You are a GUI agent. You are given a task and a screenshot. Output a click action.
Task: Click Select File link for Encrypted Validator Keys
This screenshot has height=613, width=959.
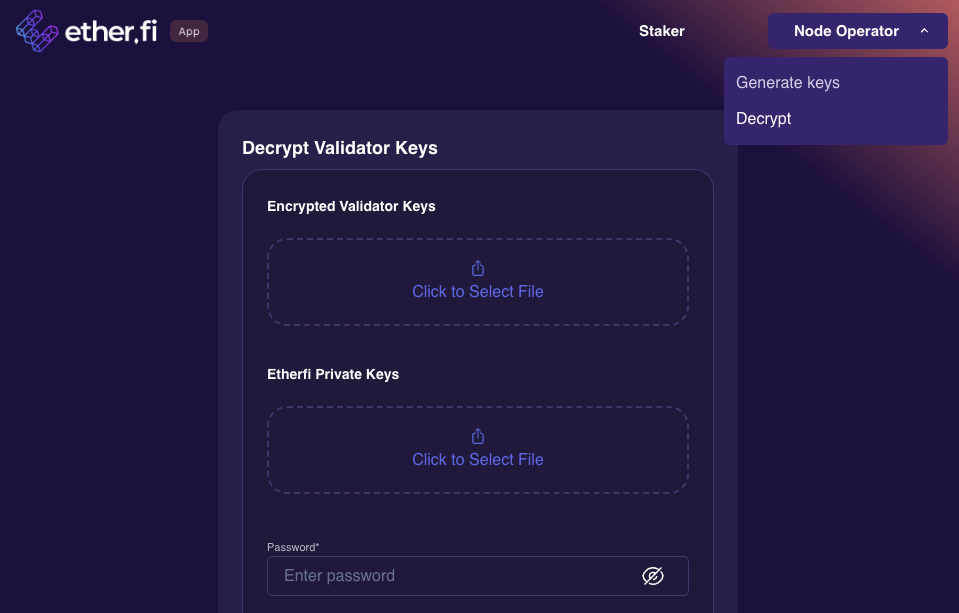[x=478, y=292]
